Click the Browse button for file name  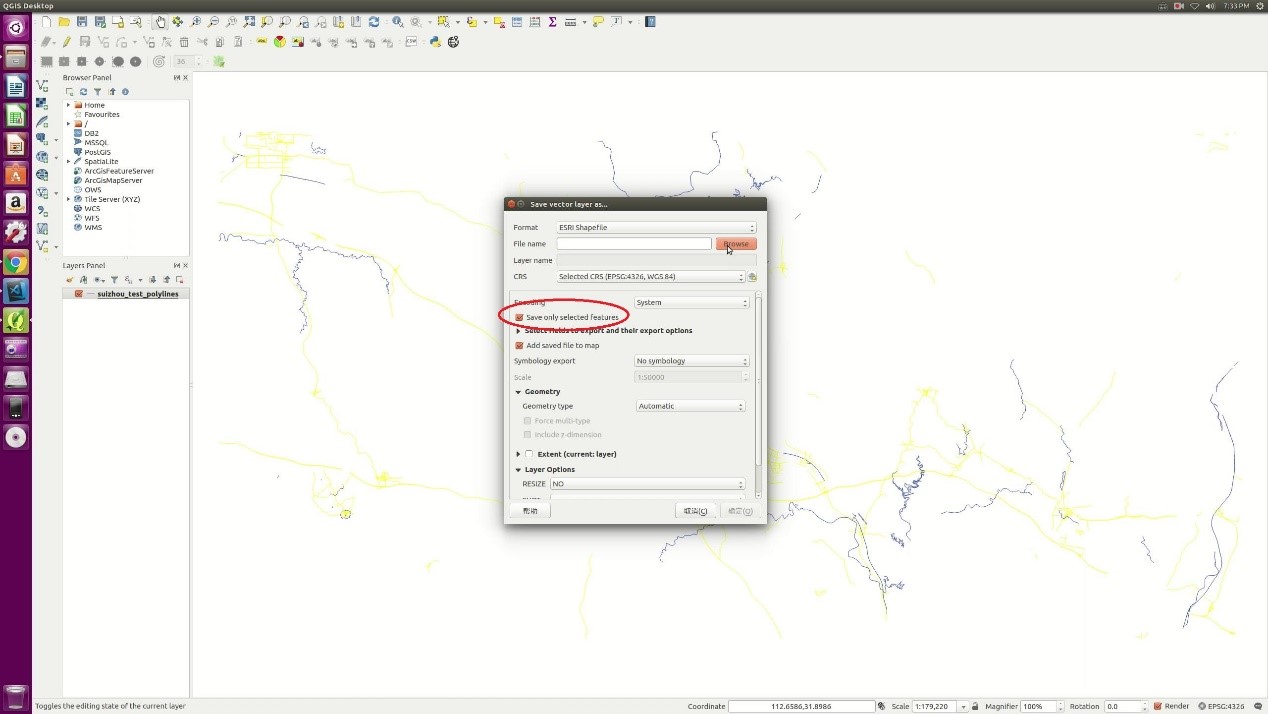[736, 244]
